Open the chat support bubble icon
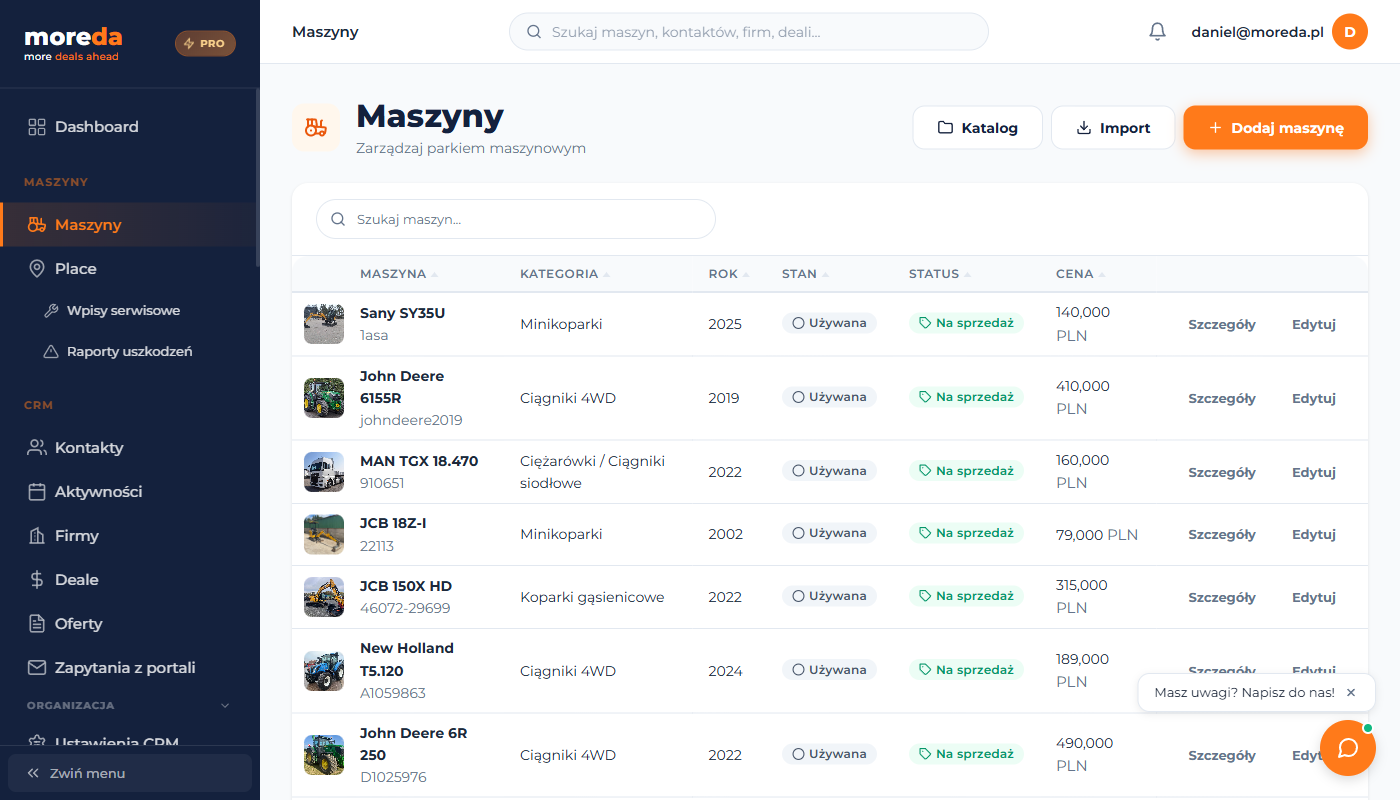The image size is (1400, 800). [x=1348, y=748]
